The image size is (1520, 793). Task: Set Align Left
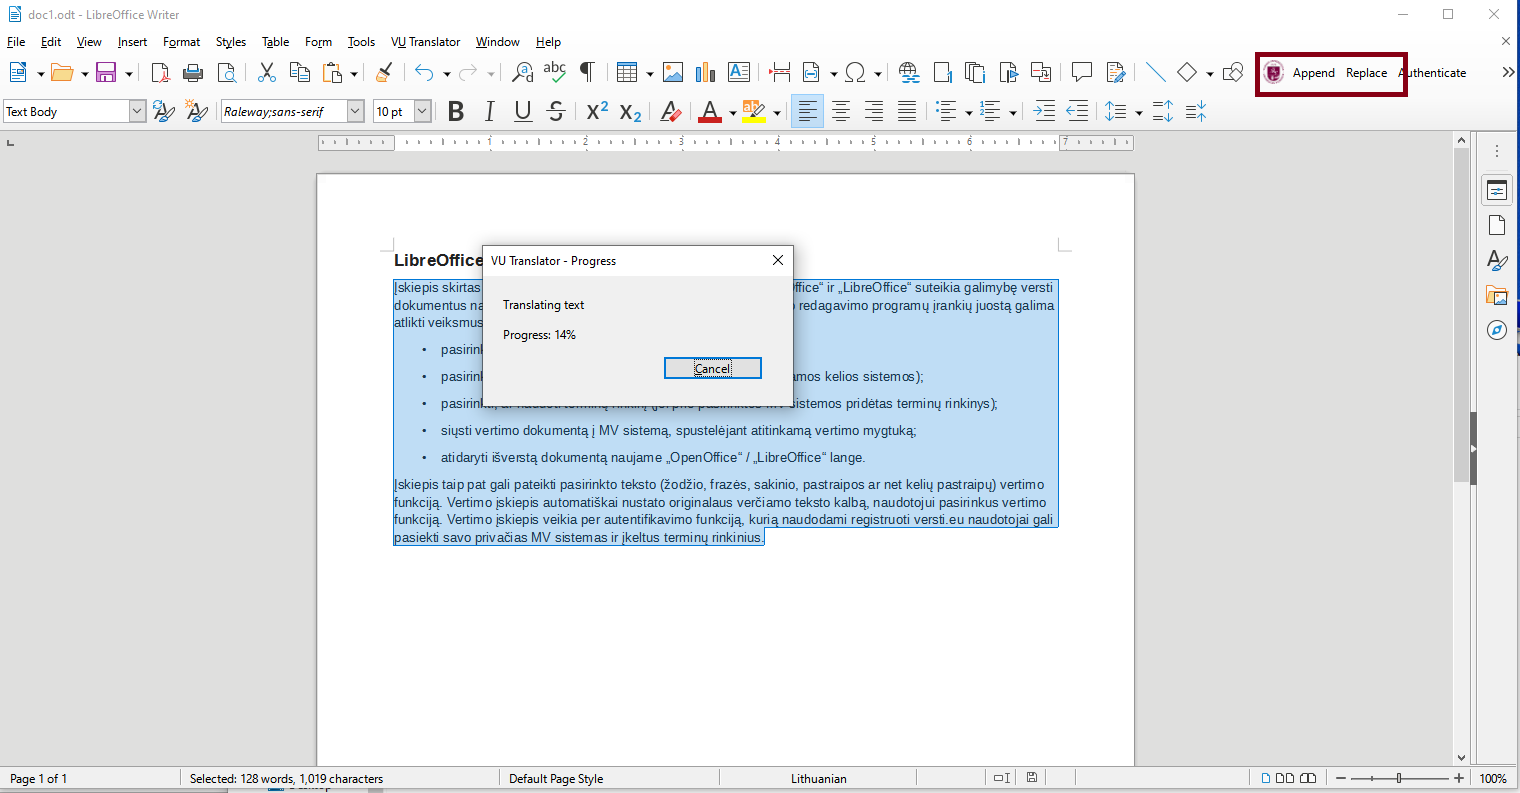point(807,112)
